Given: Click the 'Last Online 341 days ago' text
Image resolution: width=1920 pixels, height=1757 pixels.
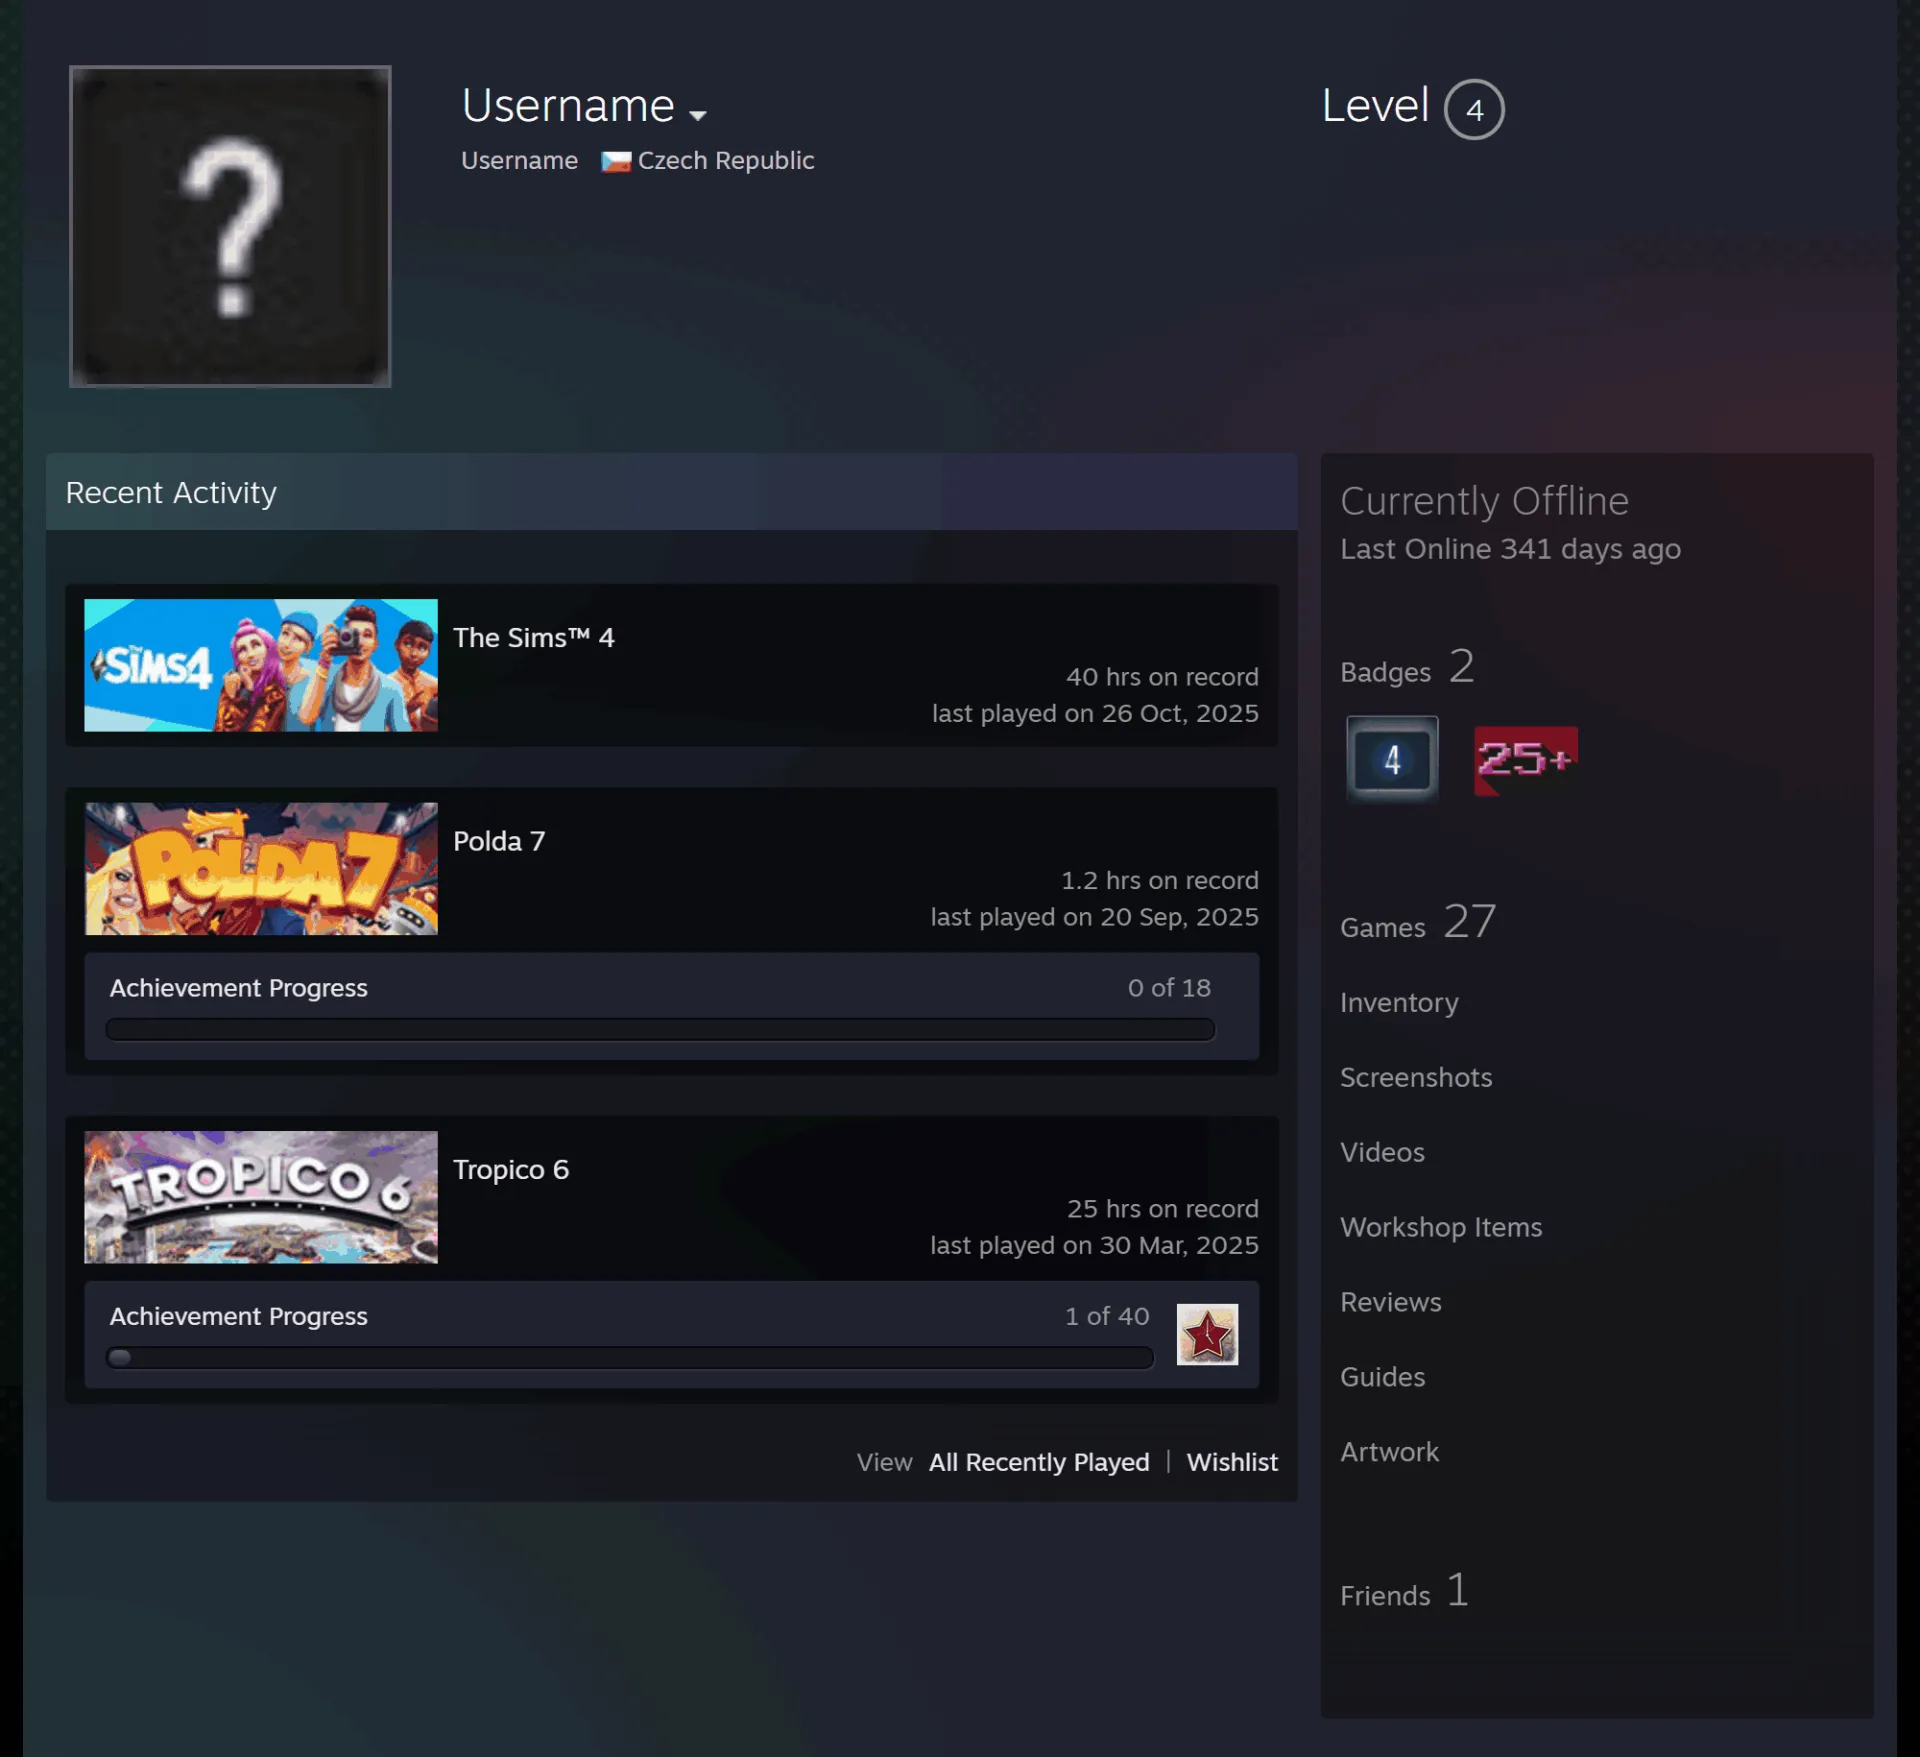Looking at the screenshot, I should click(x=1510, y=549).
